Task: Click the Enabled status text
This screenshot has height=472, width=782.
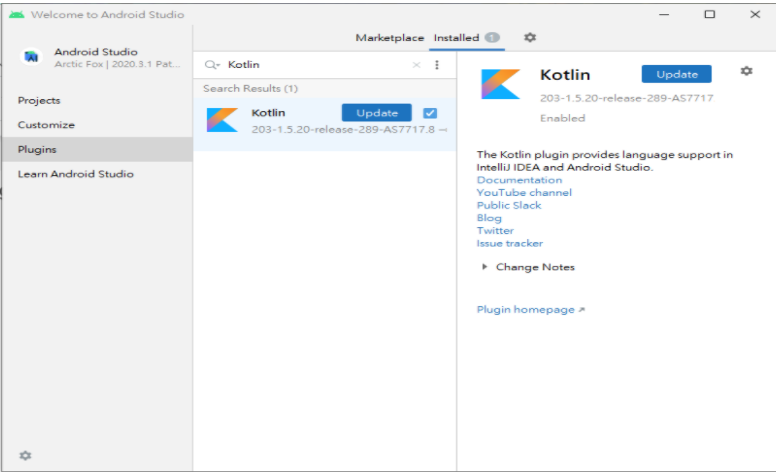Action: click(563, 118)
